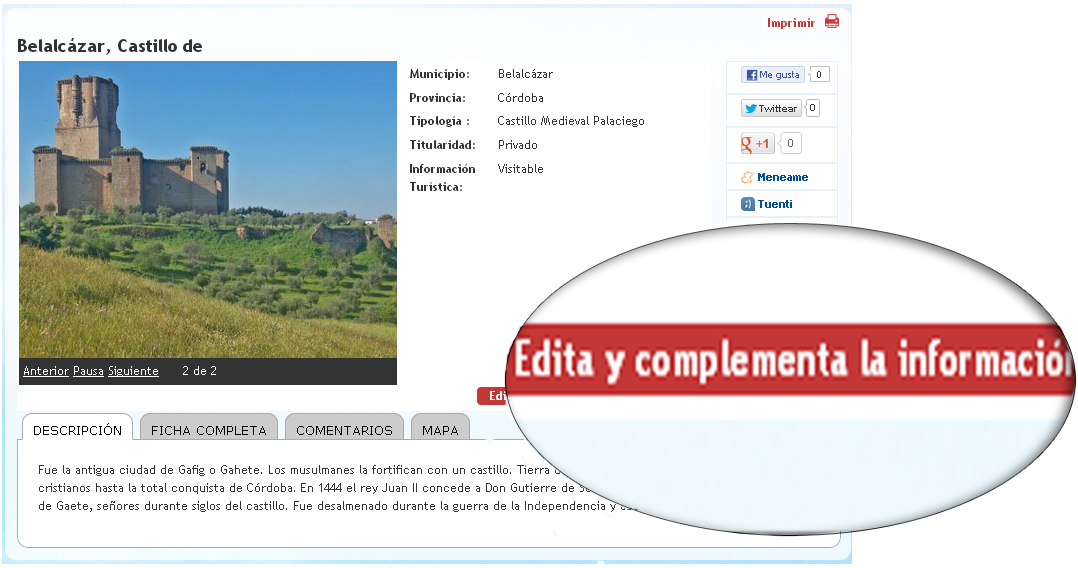Click the Tuenti icon

click(x=747, y=204)
